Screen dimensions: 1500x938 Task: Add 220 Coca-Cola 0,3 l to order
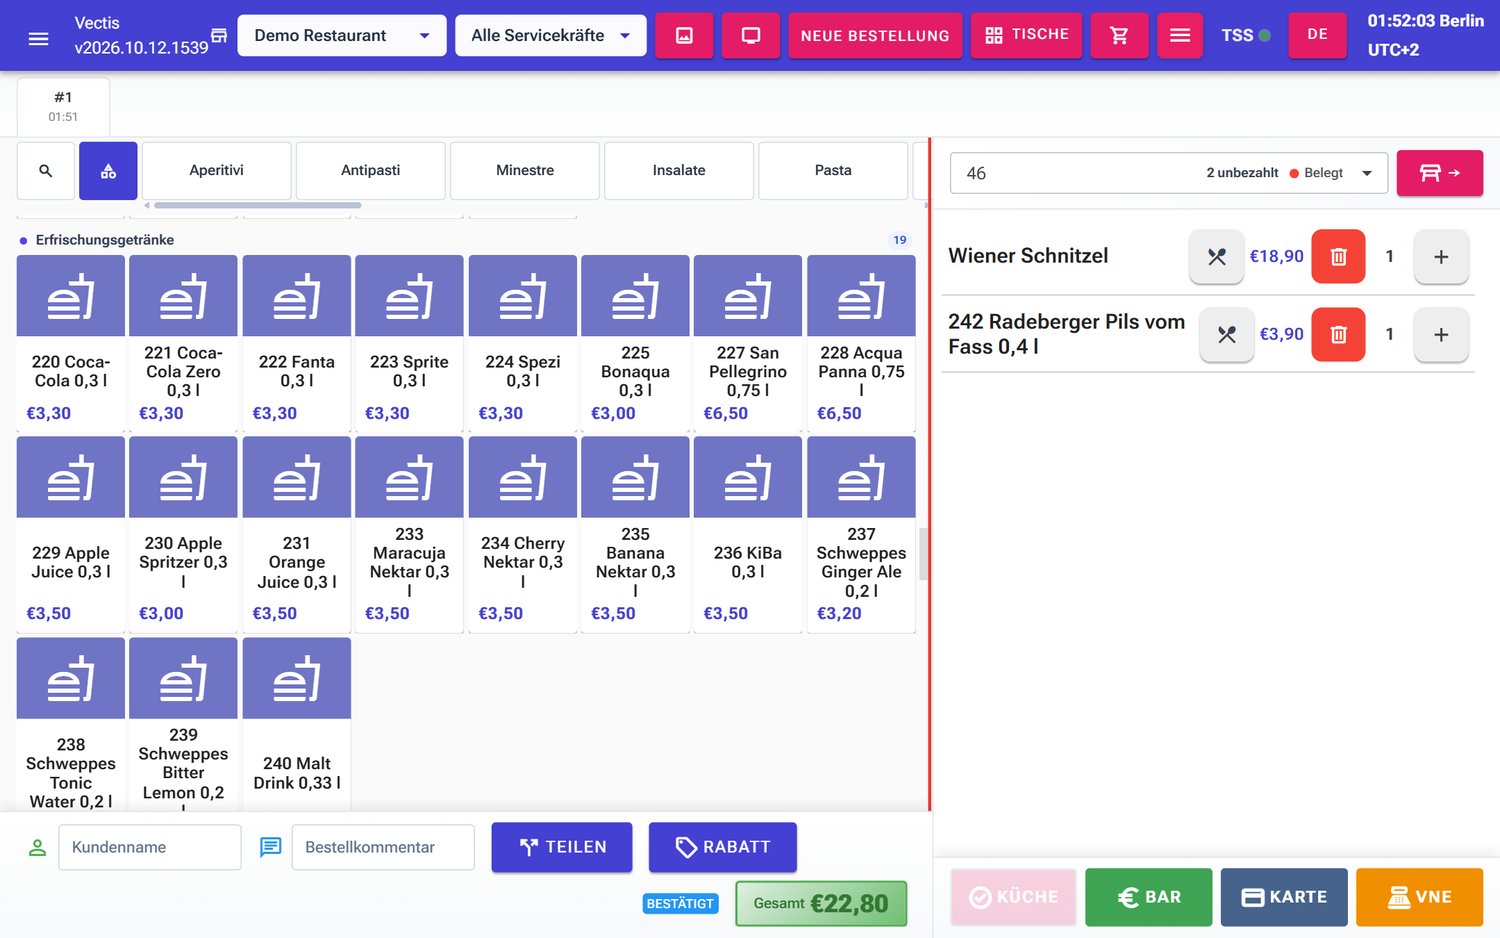(x=71, y=343)
